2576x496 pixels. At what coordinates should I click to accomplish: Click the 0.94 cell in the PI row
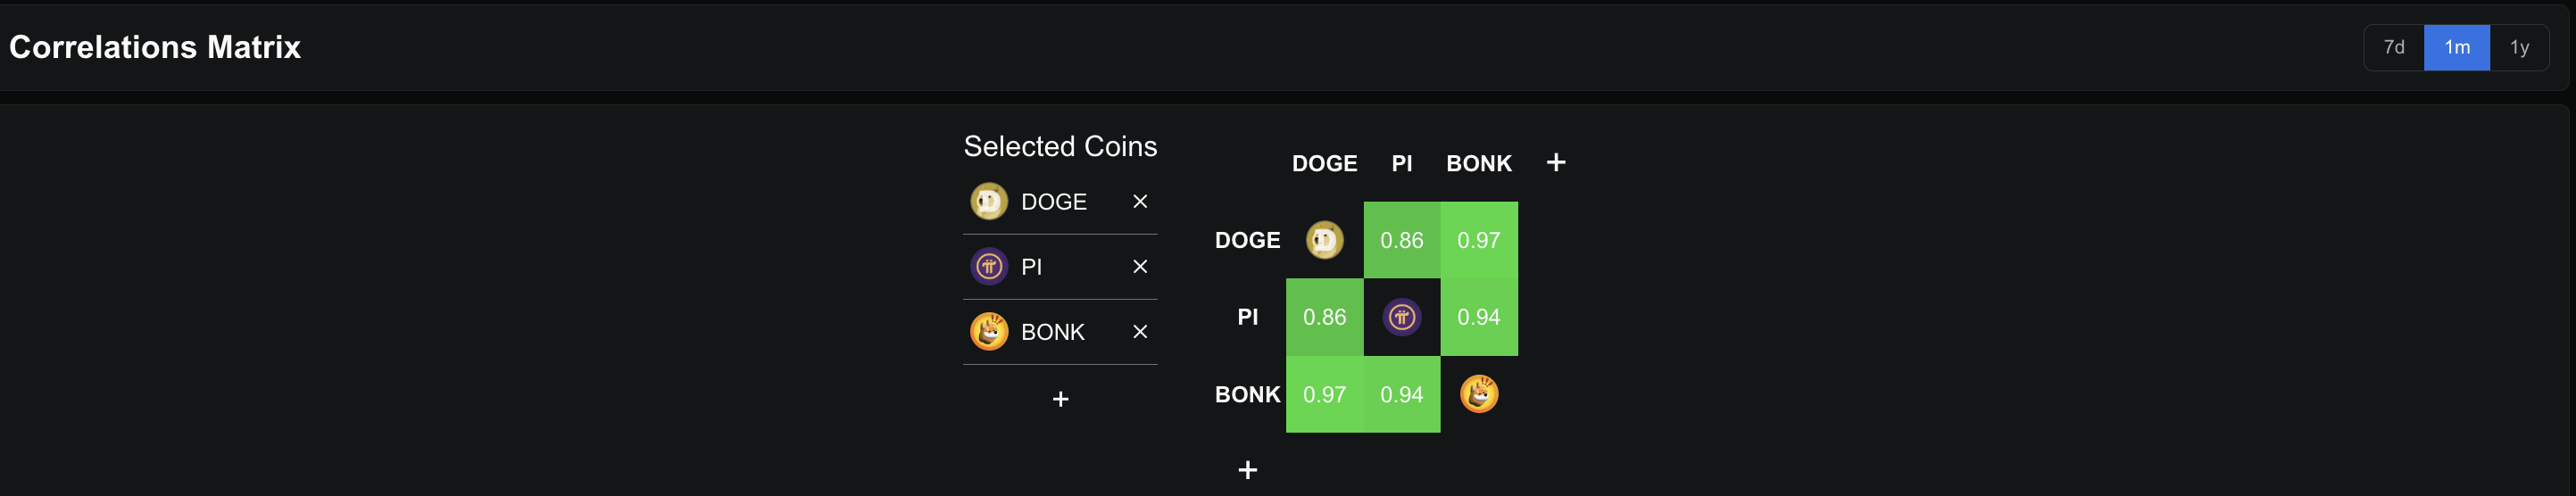tap(1478, 317)
